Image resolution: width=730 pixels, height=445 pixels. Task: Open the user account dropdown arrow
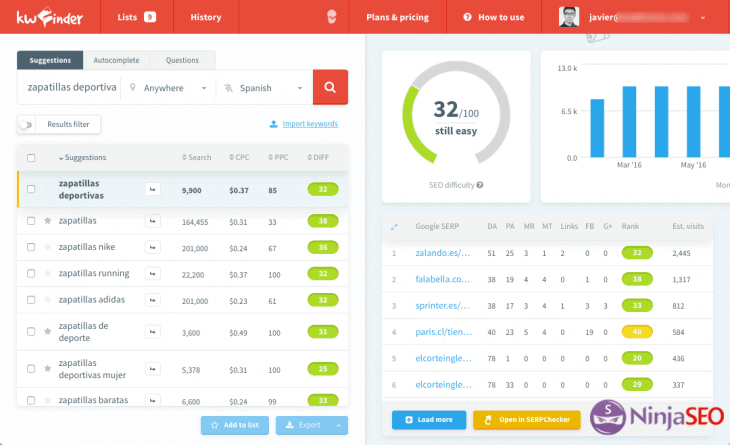click(703, 18)
